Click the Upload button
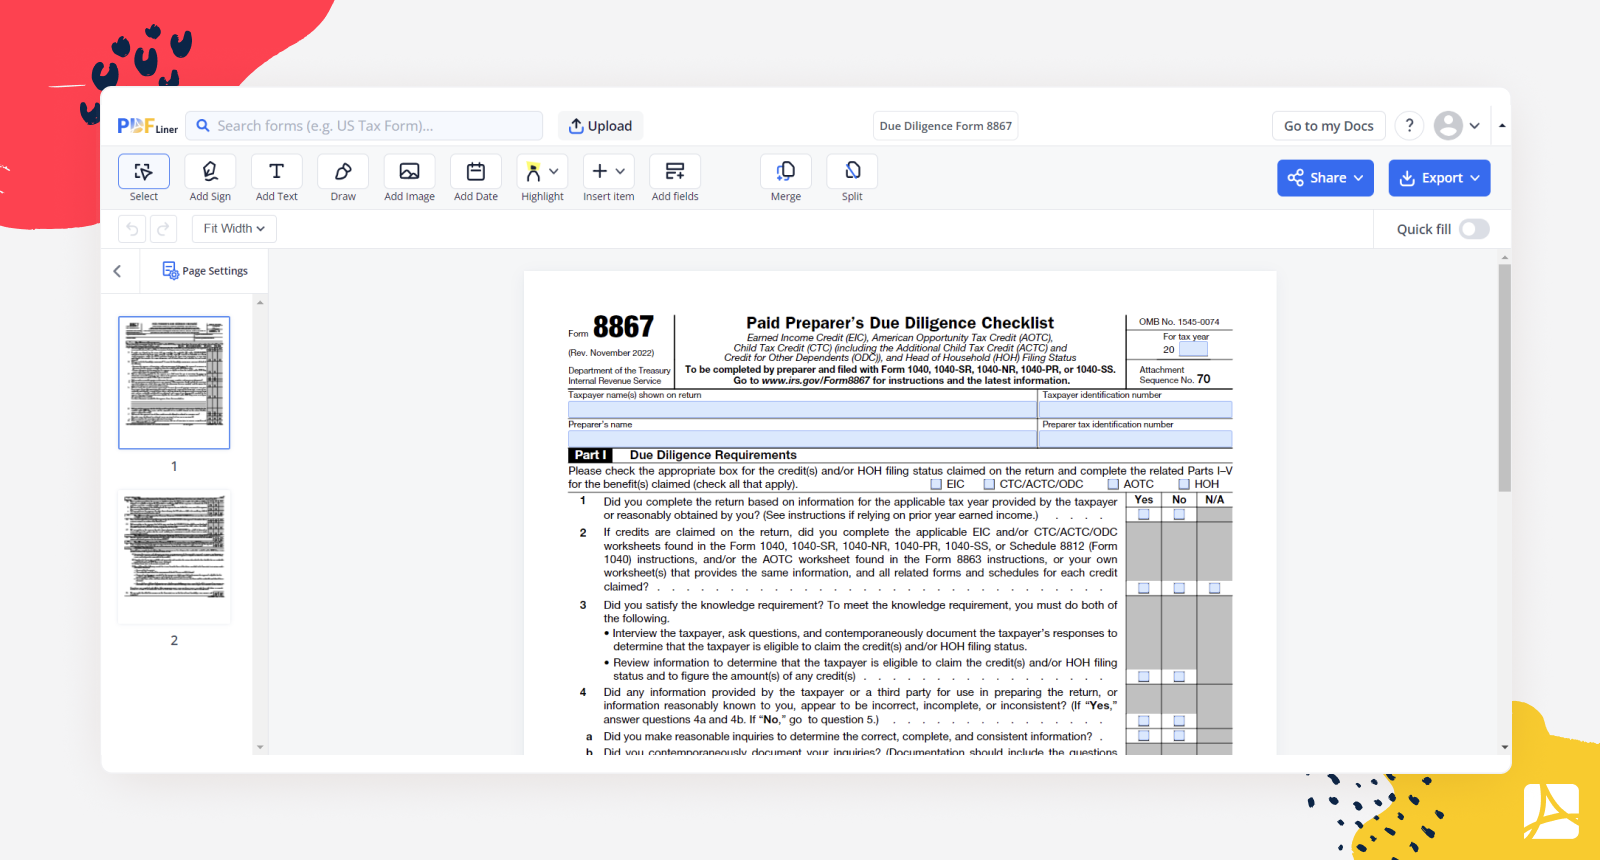 (600, 126)
